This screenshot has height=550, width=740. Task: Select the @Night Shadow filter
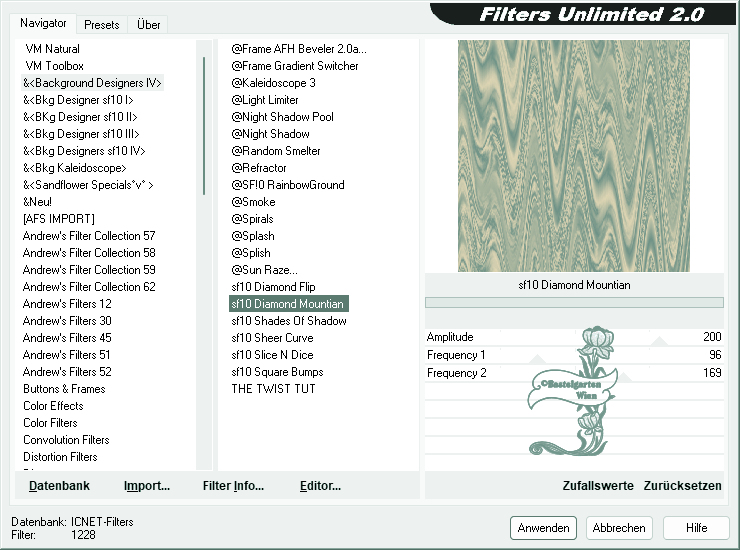pos(270,134)
